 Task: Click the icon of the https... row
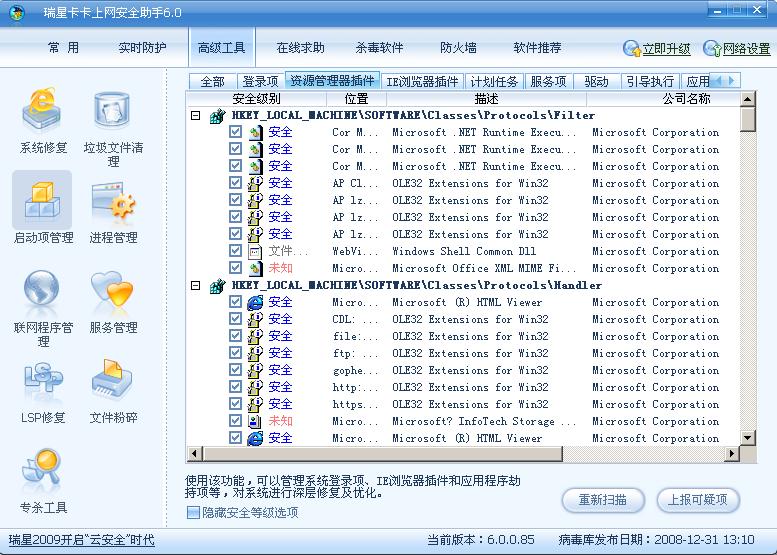pyautogui.click(x=255, y=404)
